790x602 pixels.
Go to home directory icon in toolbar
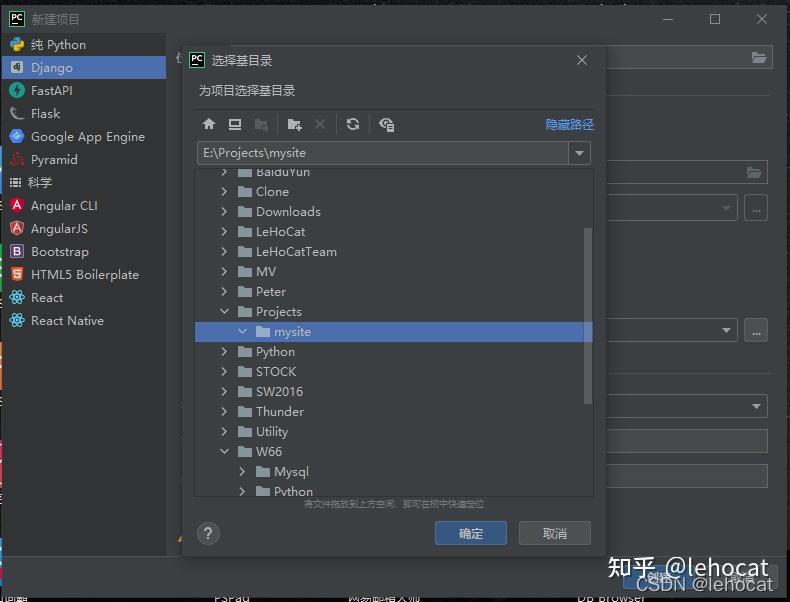209,124
